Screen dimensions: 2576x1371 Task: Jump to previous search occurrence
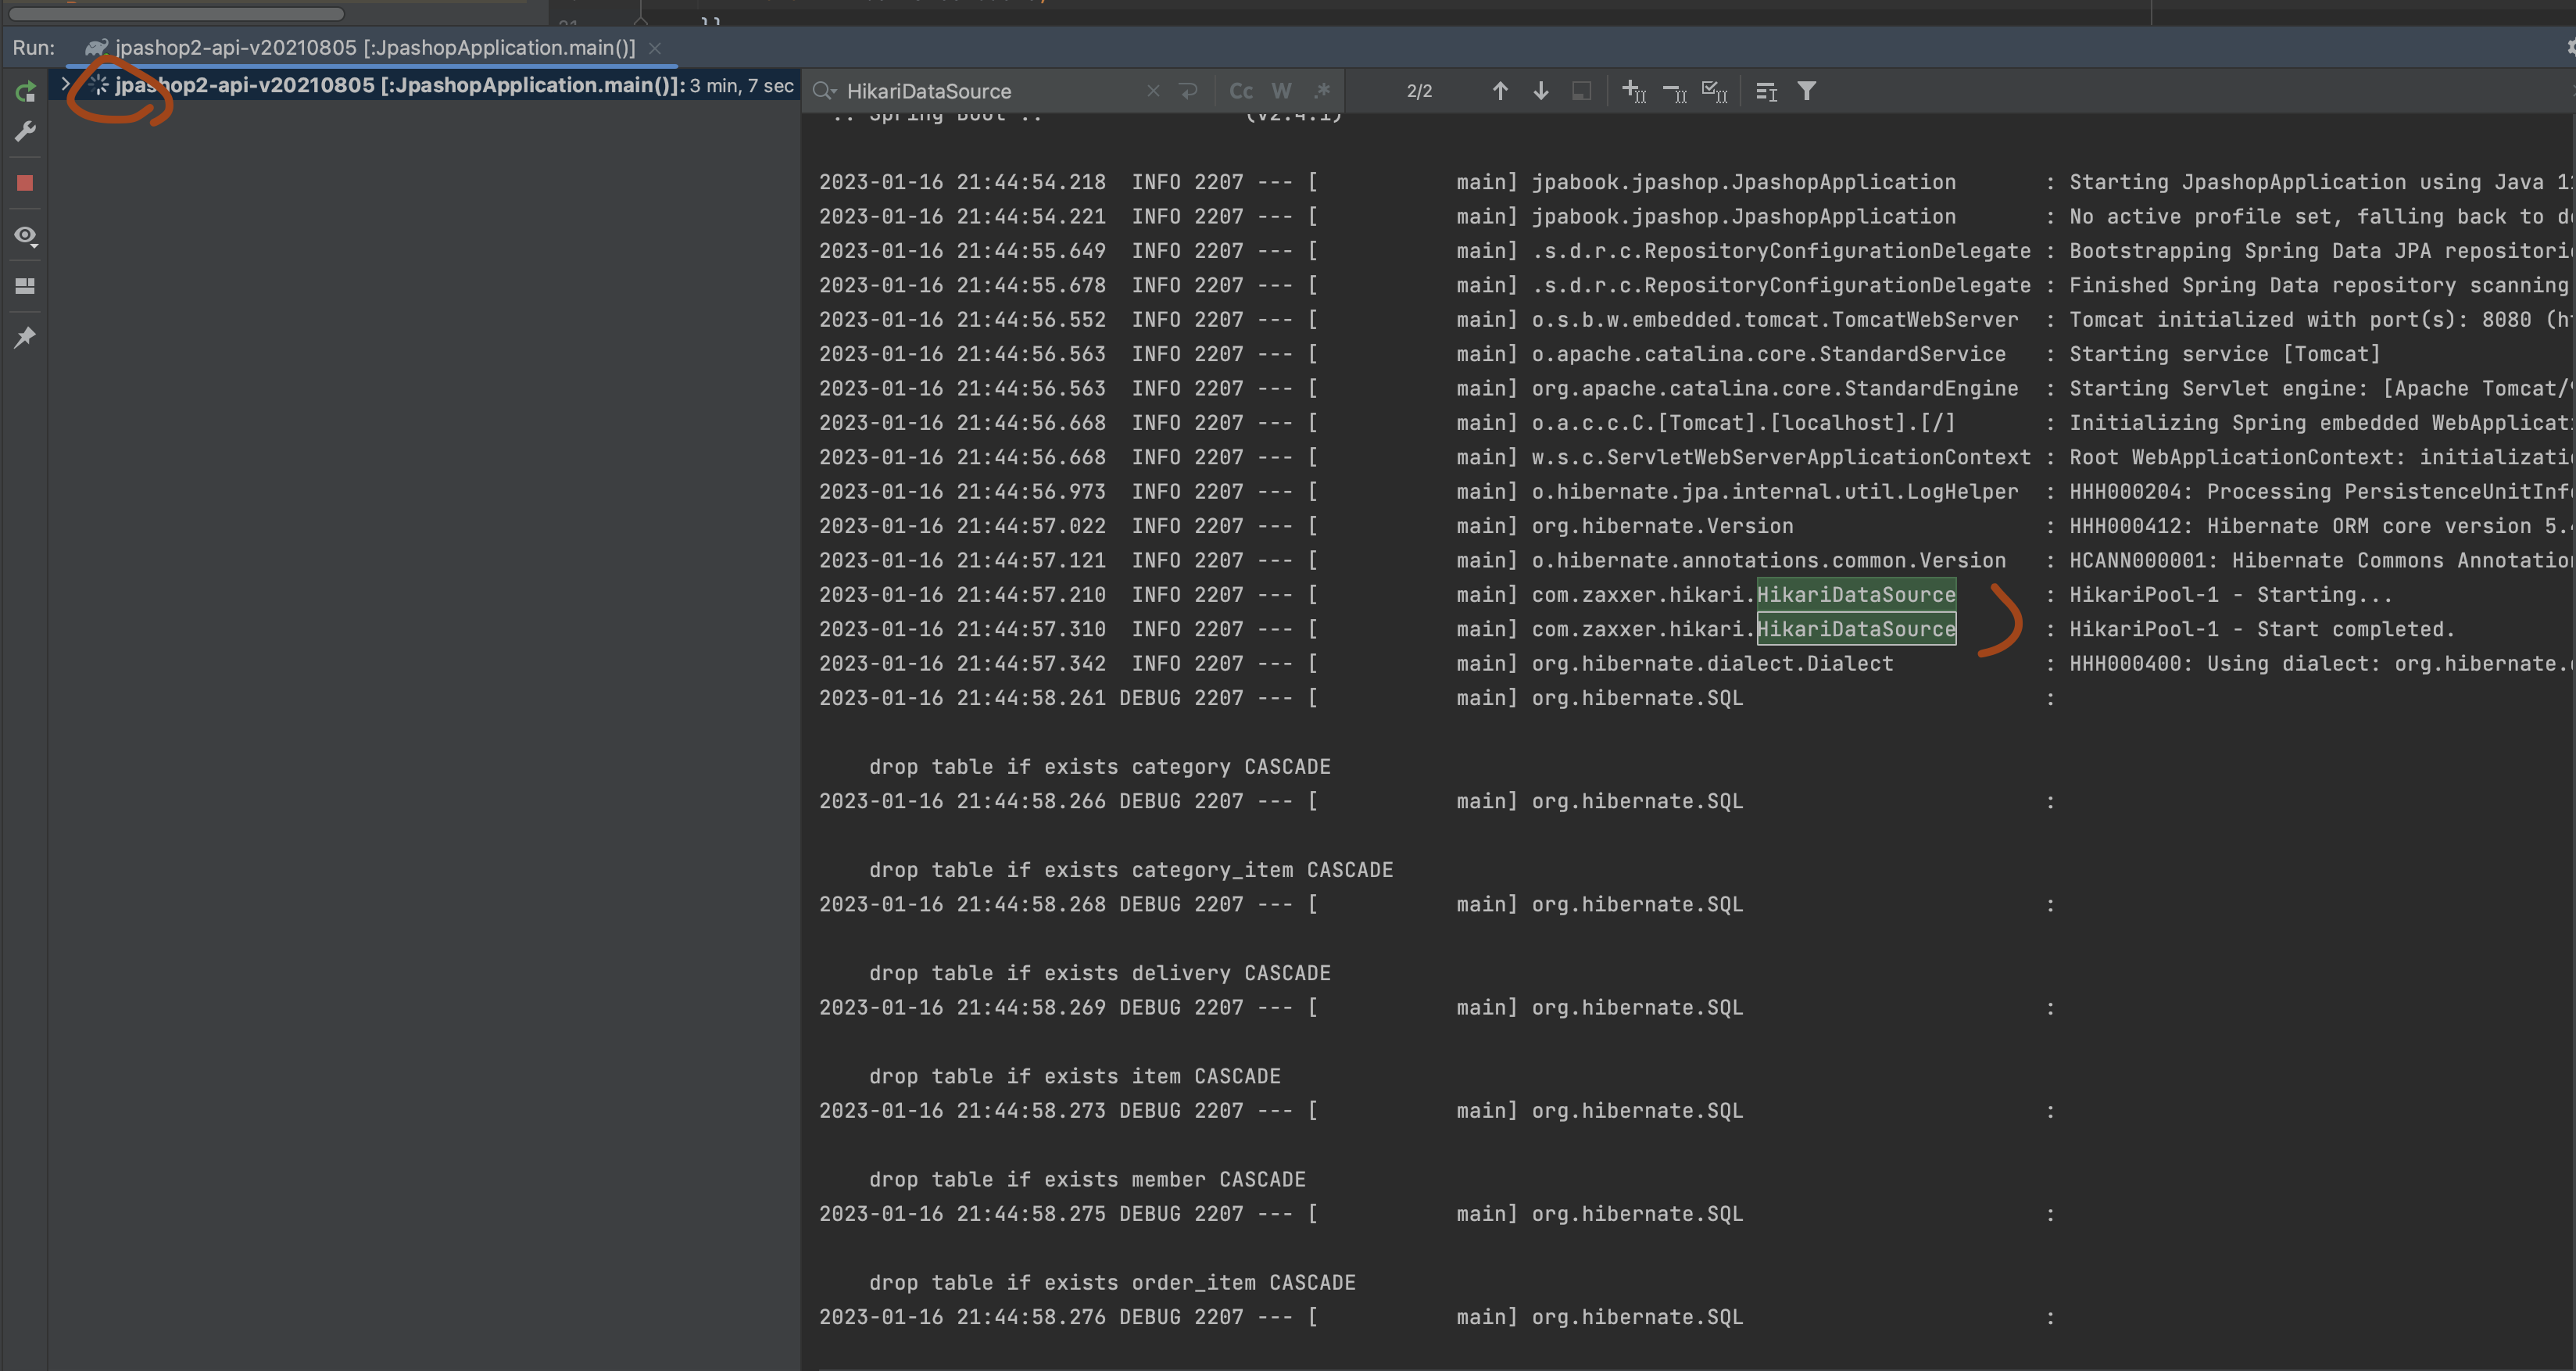coord(1500,91)
